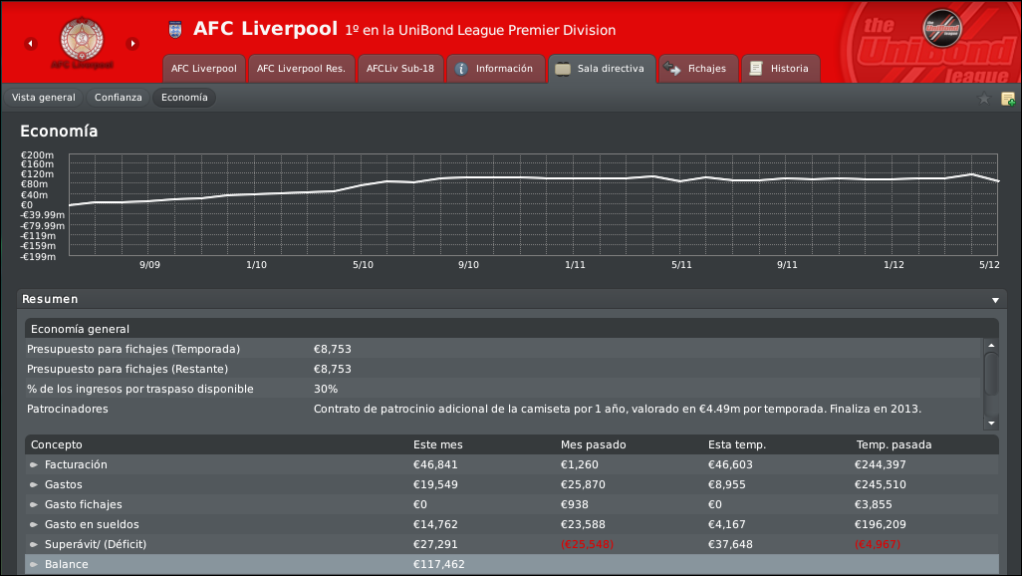This screenshot has width=1022, height=576.
Task: Click Gastos last month value €25,870
Action: tap(583, 485)
